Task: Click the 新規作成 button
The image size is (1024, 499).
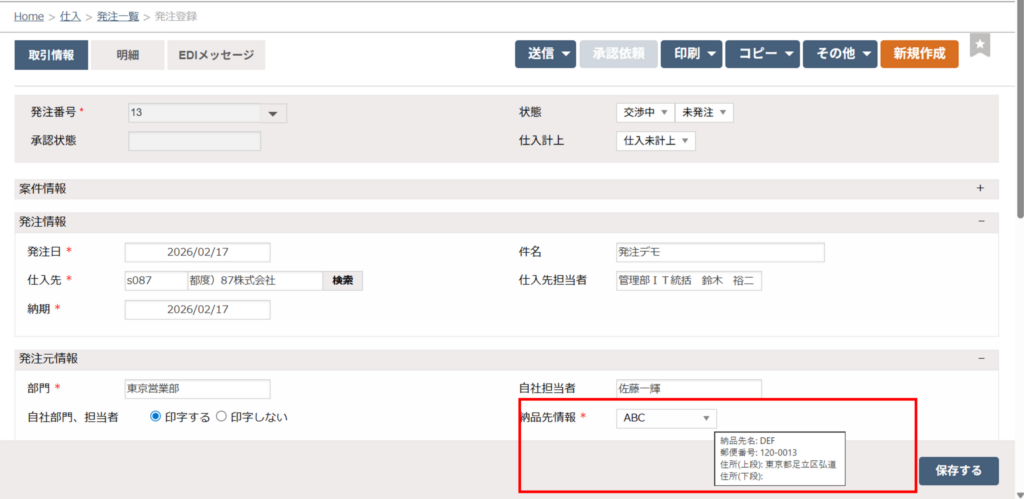Action: click(919, 54)
